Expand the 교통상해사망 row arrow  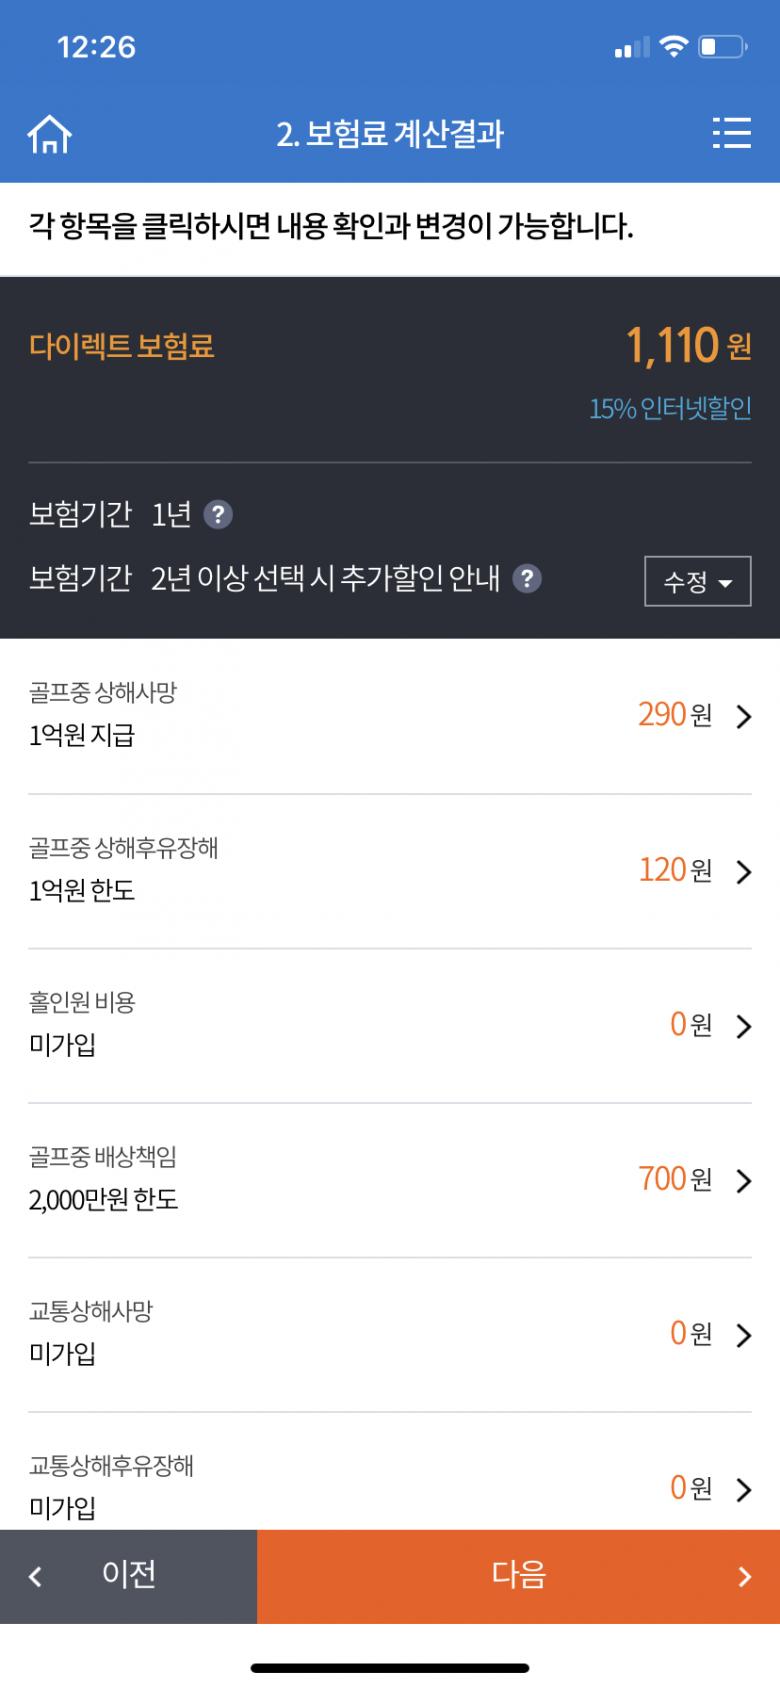743,1335
